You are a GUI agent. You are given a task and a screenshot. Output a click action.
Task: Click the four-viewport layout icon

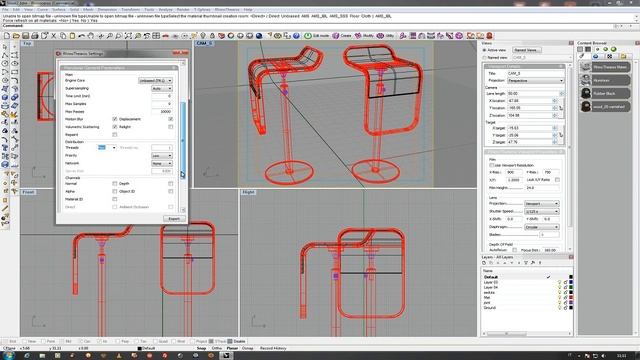156,36
